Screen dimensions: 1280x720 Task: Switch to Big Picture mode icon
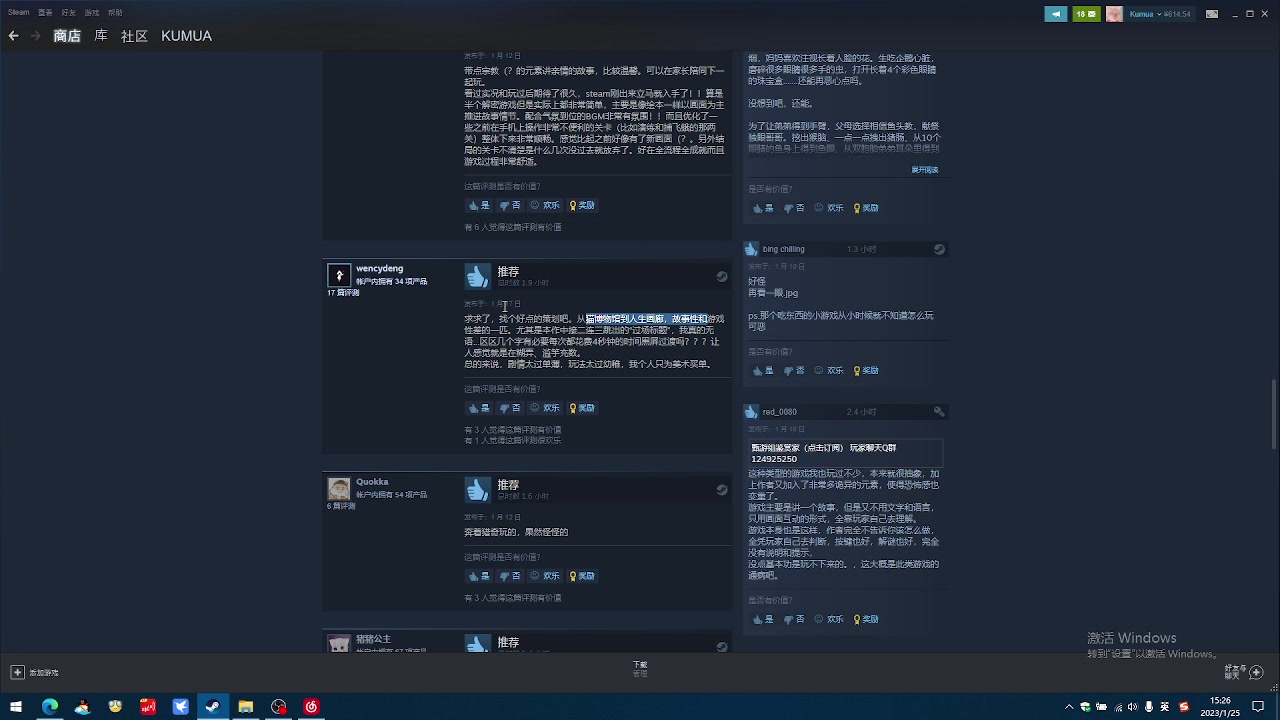pos(1212,14)
